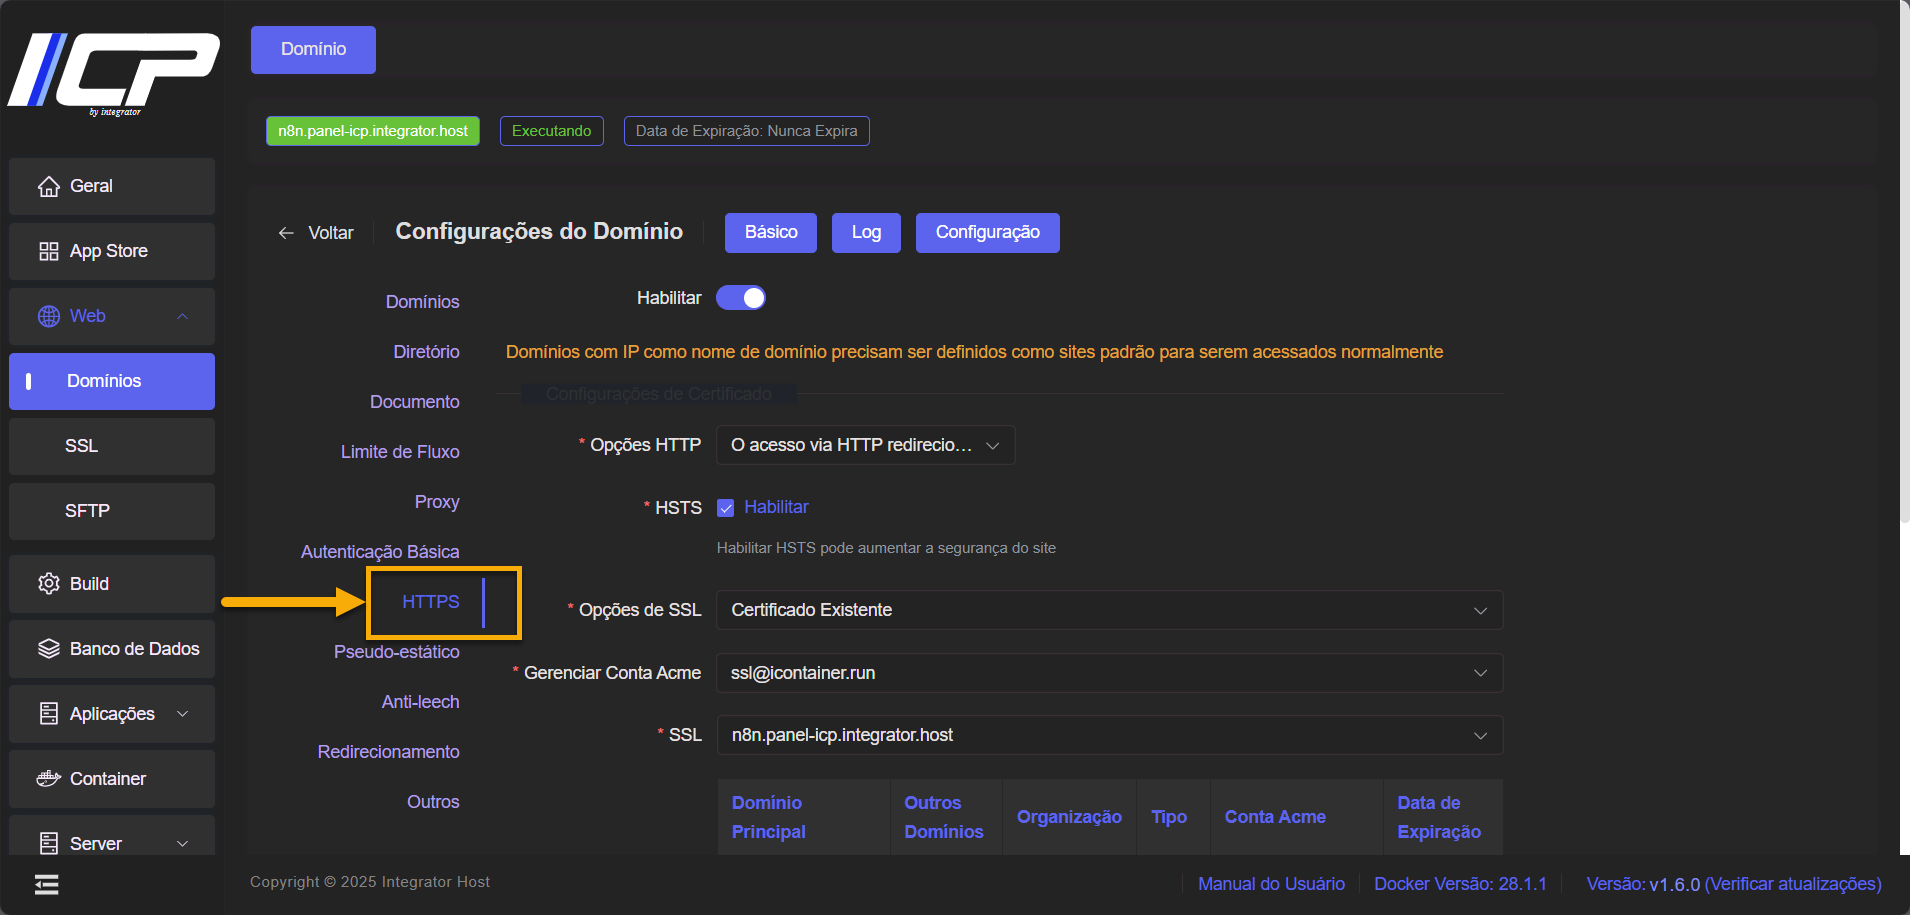
Task: Uncheck the HSTS Habilitar checkbox
Action: click(x=726, y=508)
